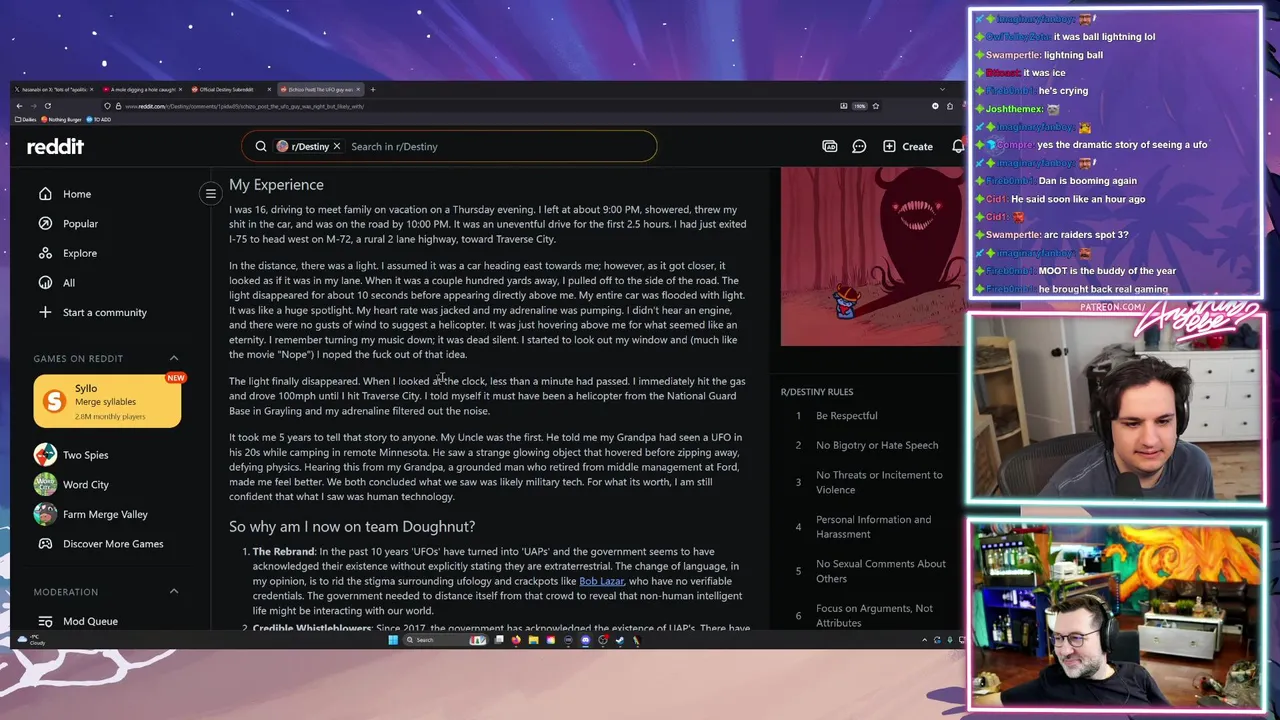Open the Dailies bookmark folder
1280x720 pixels.
25,119
